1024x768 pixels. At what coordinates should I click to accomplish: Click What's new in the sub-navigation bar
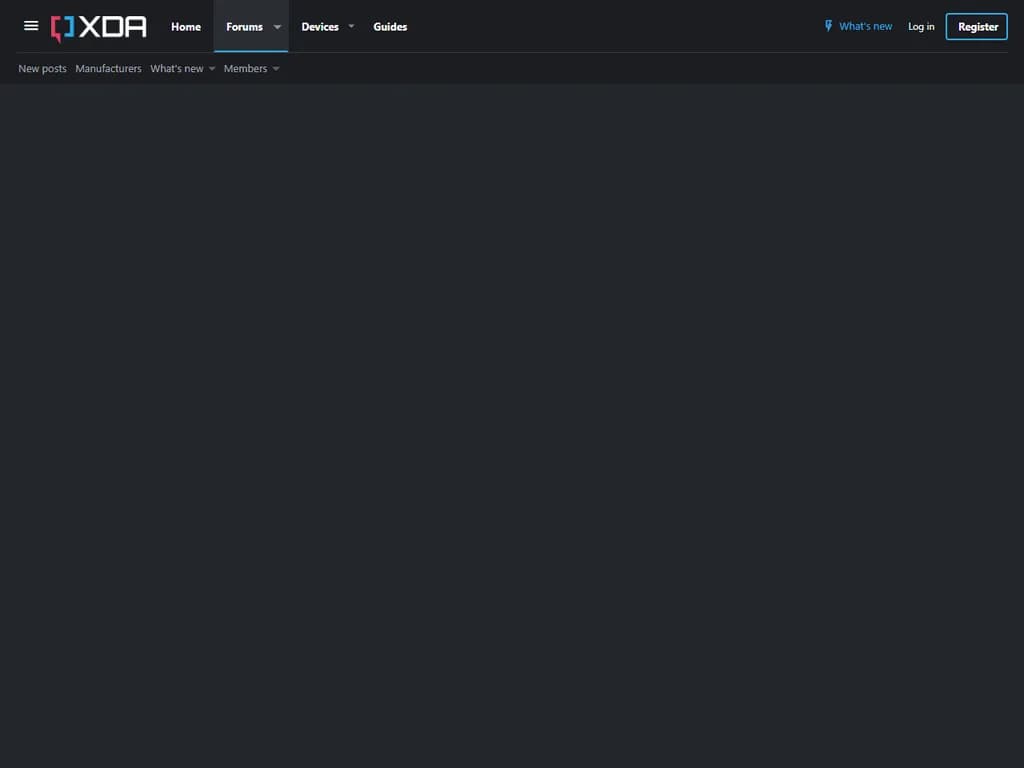177,69
